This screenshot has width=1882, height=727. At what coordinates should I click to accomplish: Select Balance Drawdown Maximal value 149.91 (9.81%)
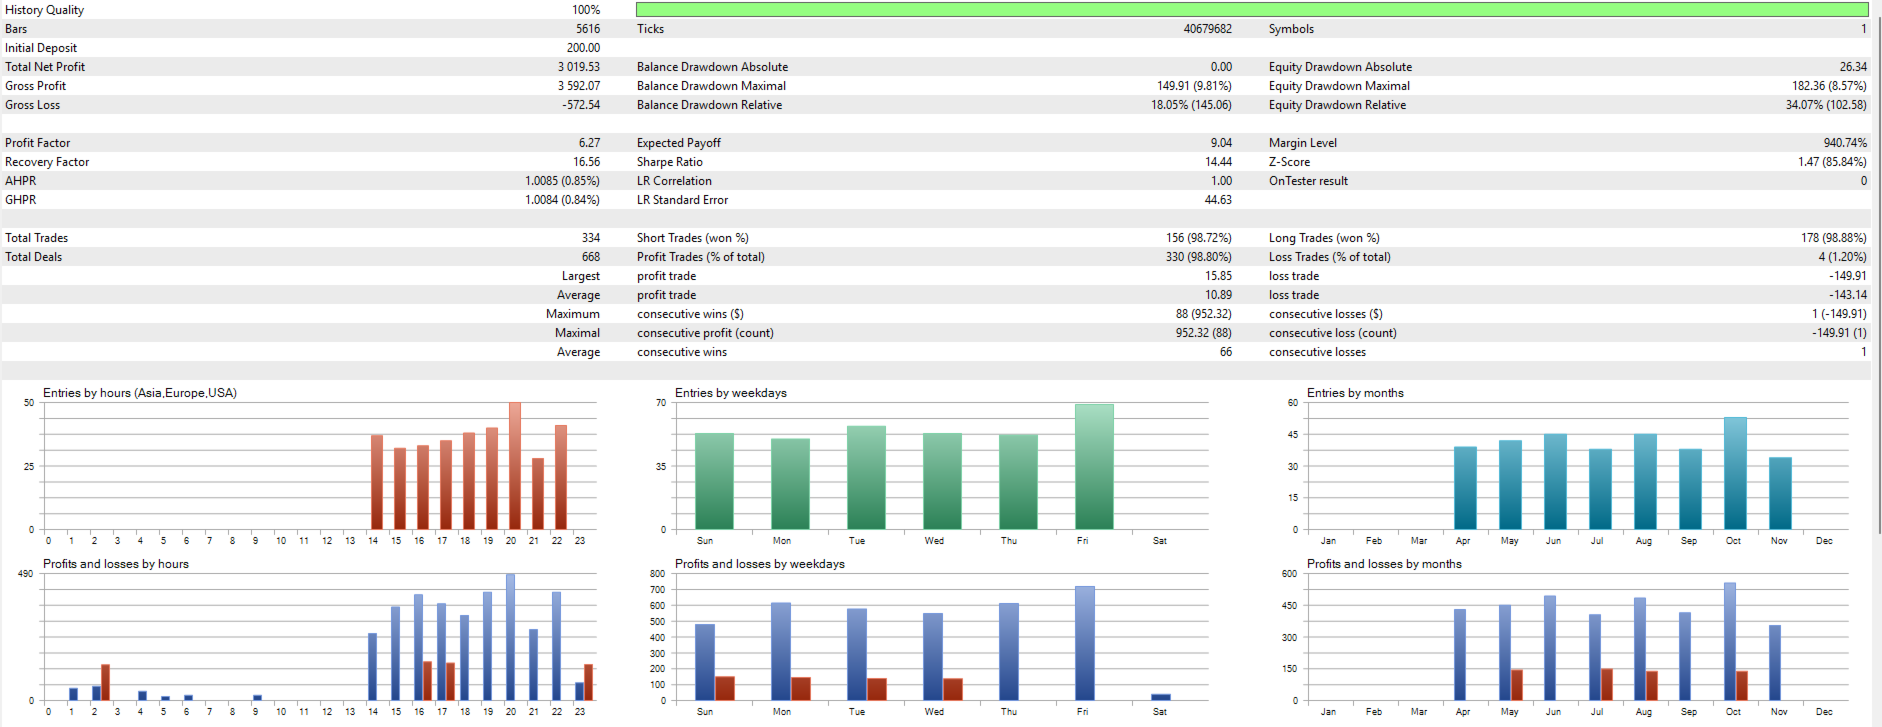1194,86
